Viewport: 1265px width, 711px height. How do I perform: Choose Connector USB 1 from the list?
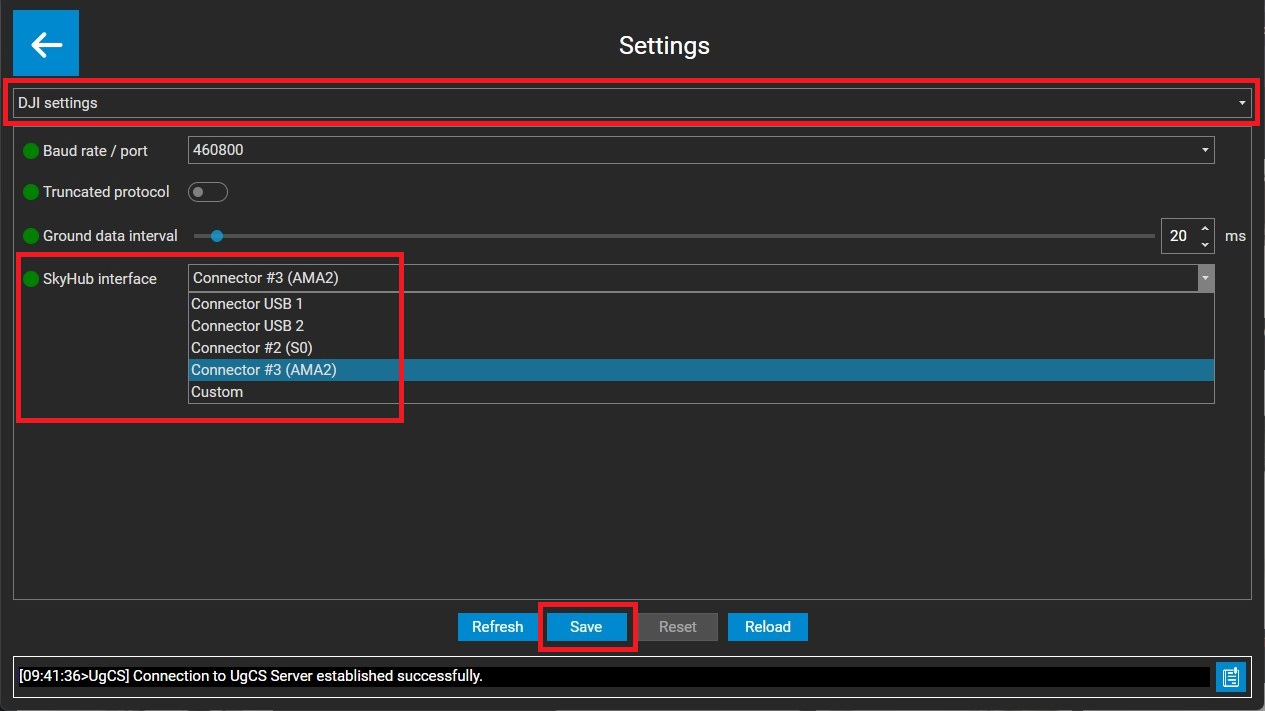tap(701, 304)
